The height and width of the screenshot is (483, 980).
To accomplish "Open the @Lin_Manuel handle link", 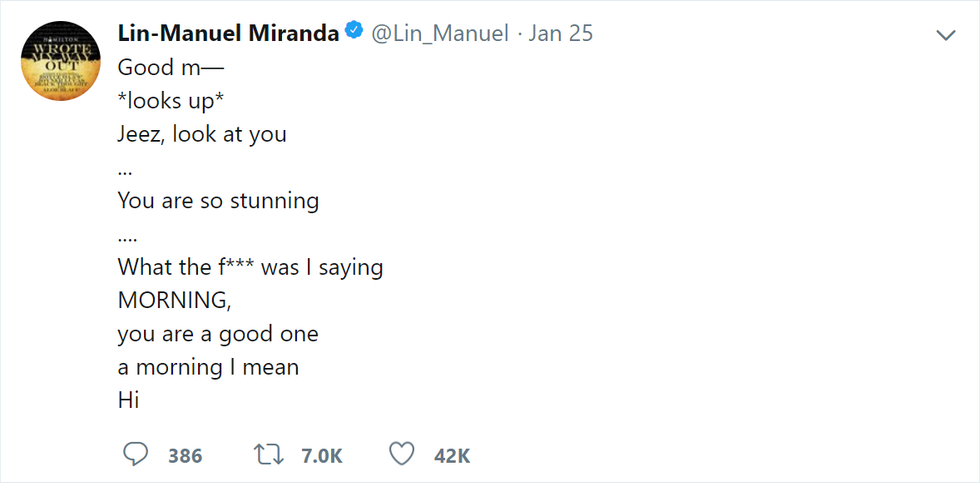I will (440, 33).
